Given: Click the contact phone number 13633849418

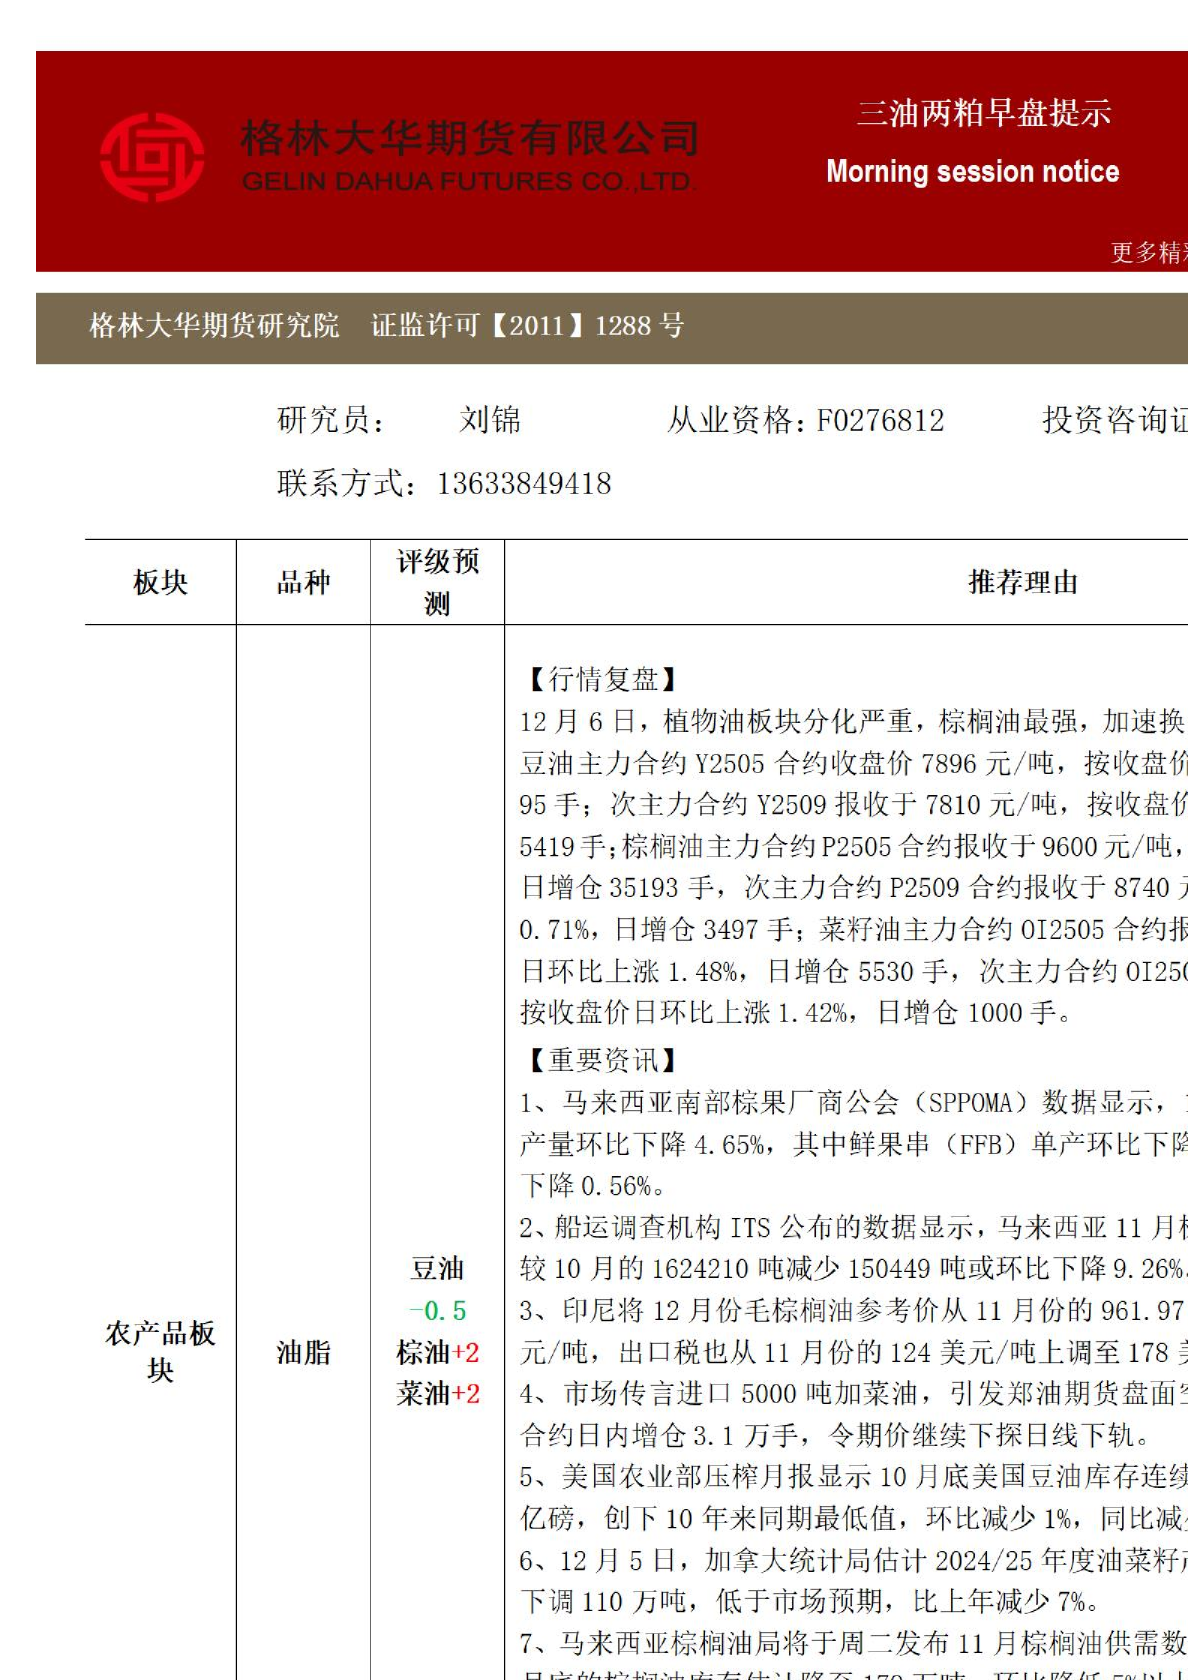Looking at the screenshot, I should coord(524,484).
